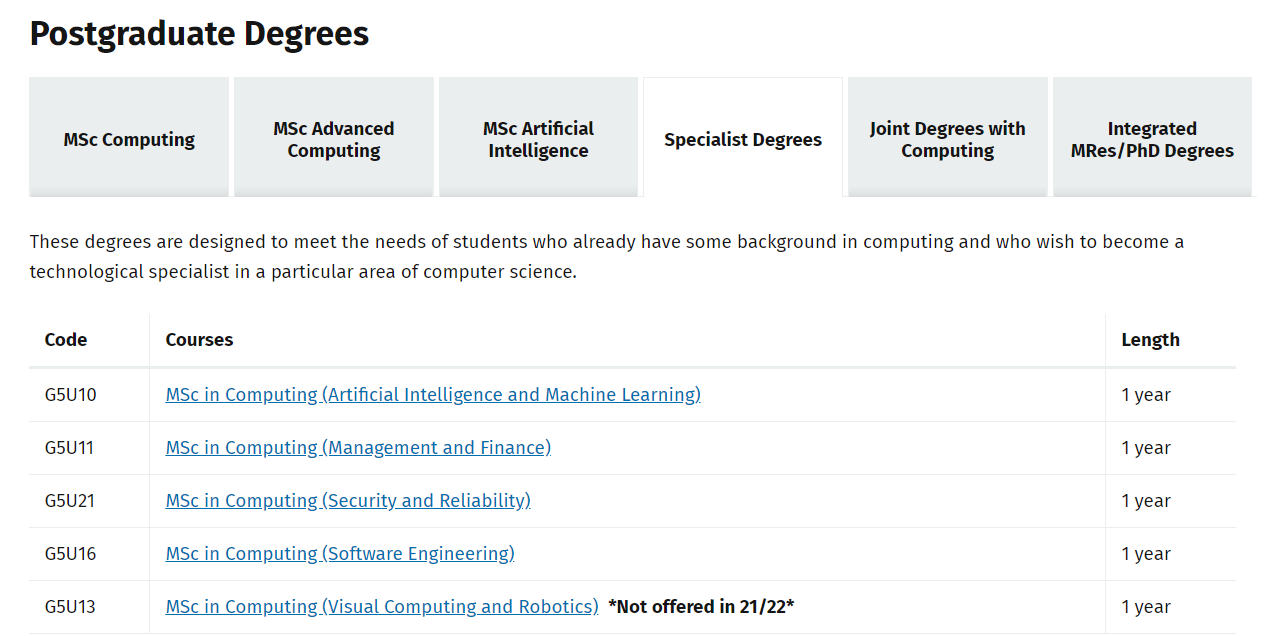Click the Courses column header
This screenshot has height=636, width=1282.
(199, 340)
